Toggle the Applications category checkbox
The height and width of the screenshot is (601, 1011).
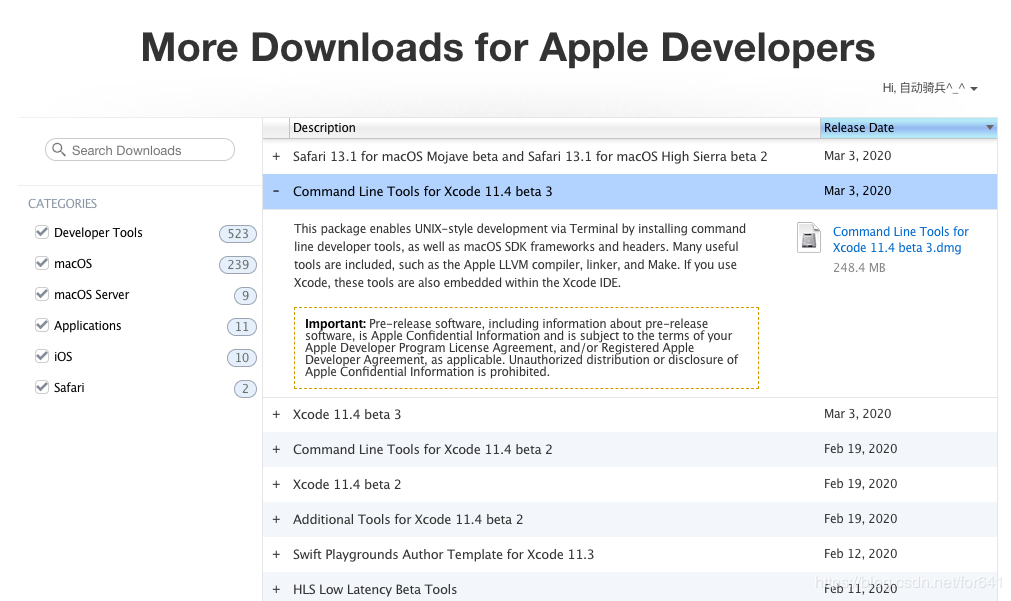click(x=42, y=325)
